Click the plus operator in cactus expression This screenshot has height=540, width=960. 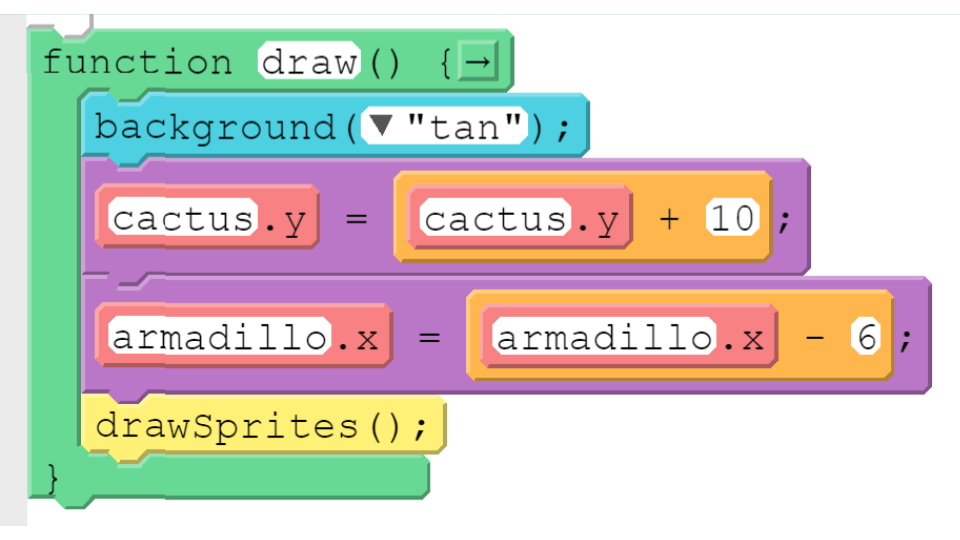coord(669,219)
